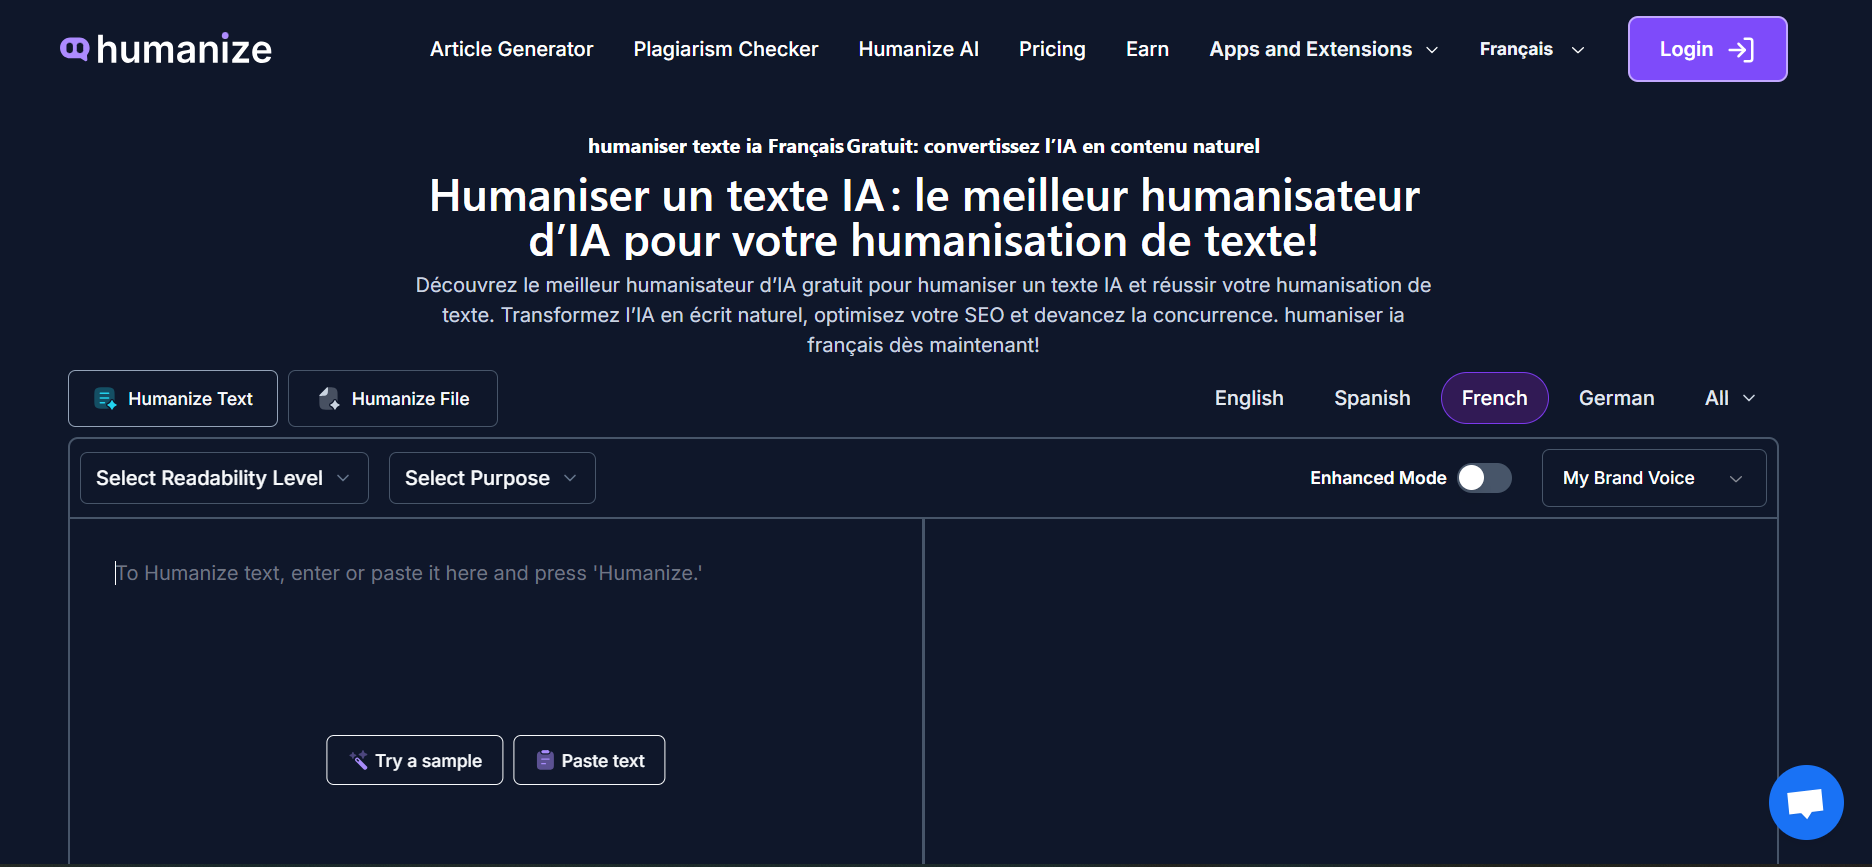The width and height of the screenshot is (1872, 867).
Task: Click the login arrow icon
Action: 1741,50
